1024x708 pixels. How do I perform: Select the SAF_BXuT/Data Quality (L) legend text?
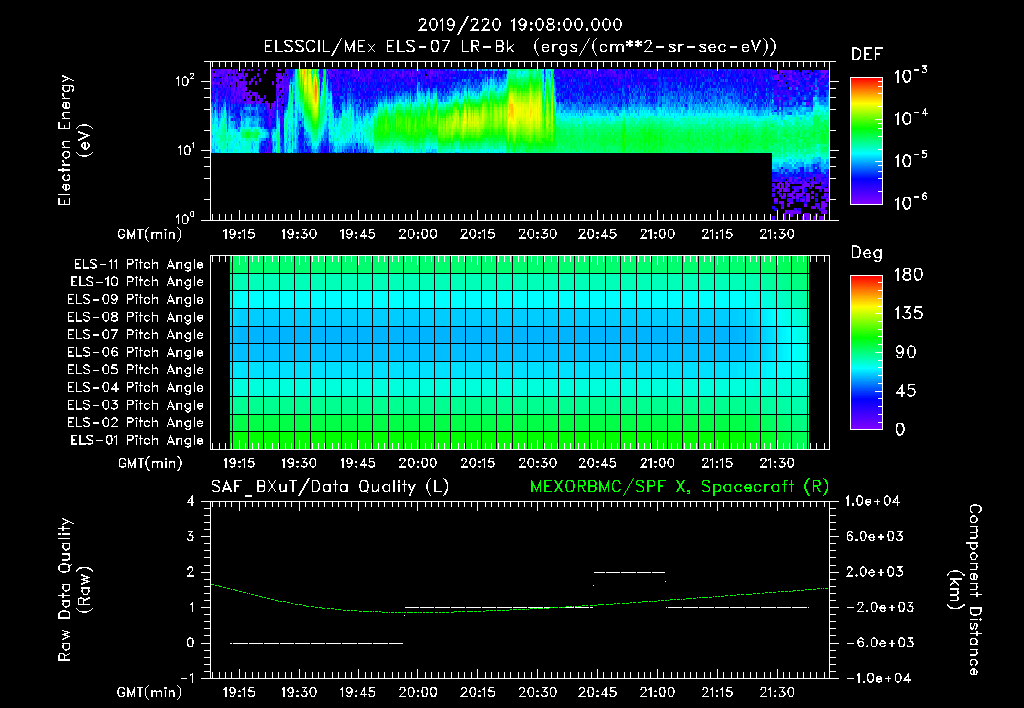[x=330, y=487]
